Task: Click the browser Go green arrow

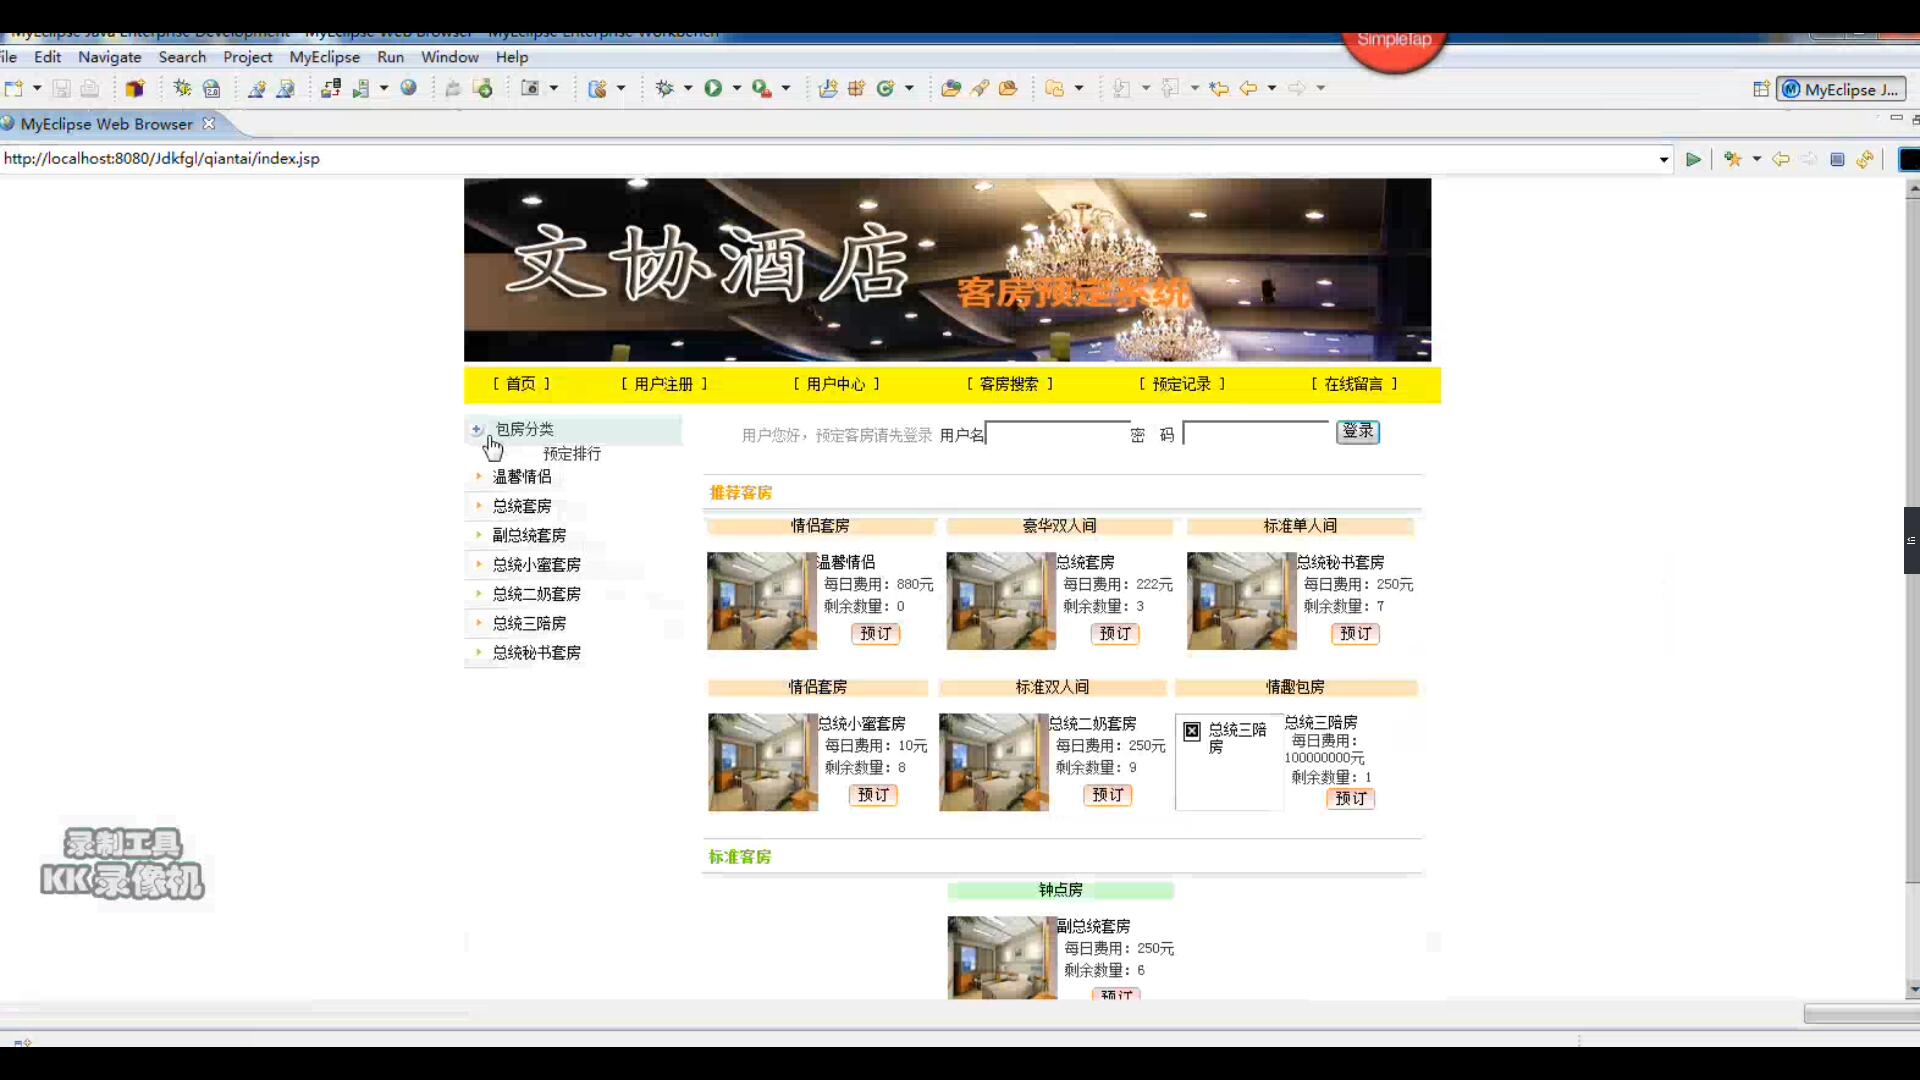Action: coord(1693,159)
